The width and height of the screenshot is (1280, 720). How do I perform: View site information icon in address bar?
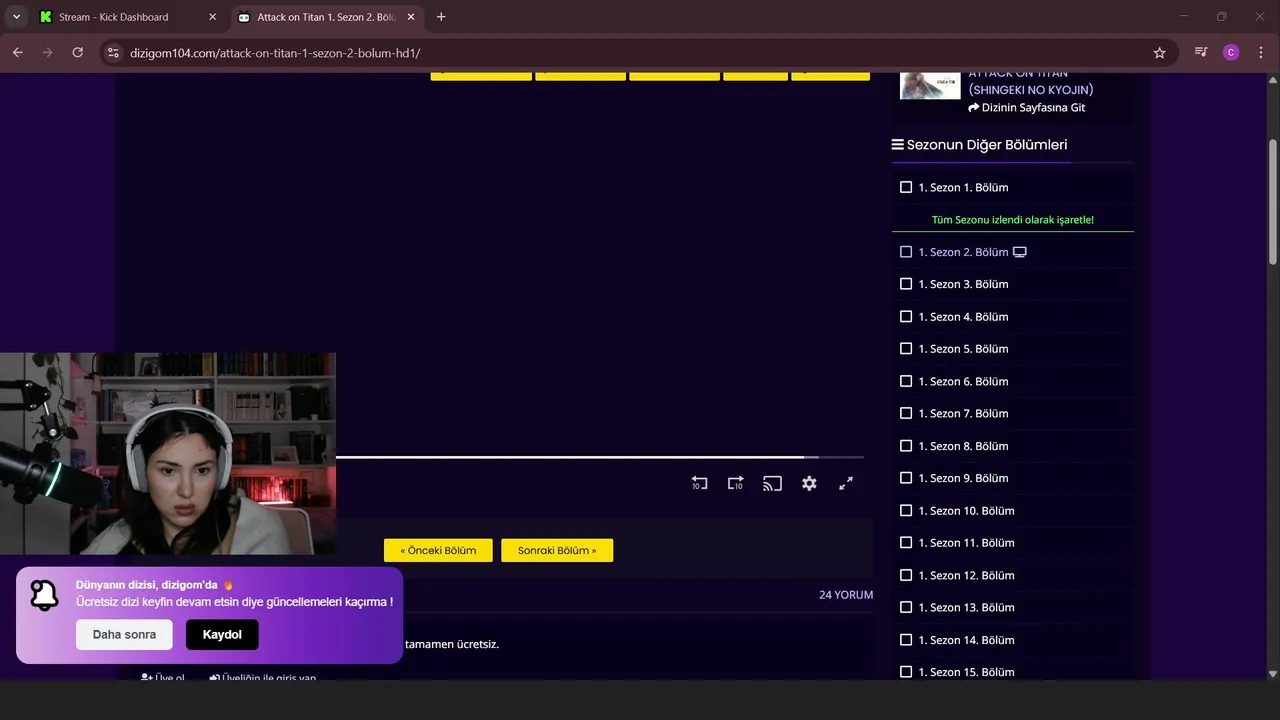113,53
